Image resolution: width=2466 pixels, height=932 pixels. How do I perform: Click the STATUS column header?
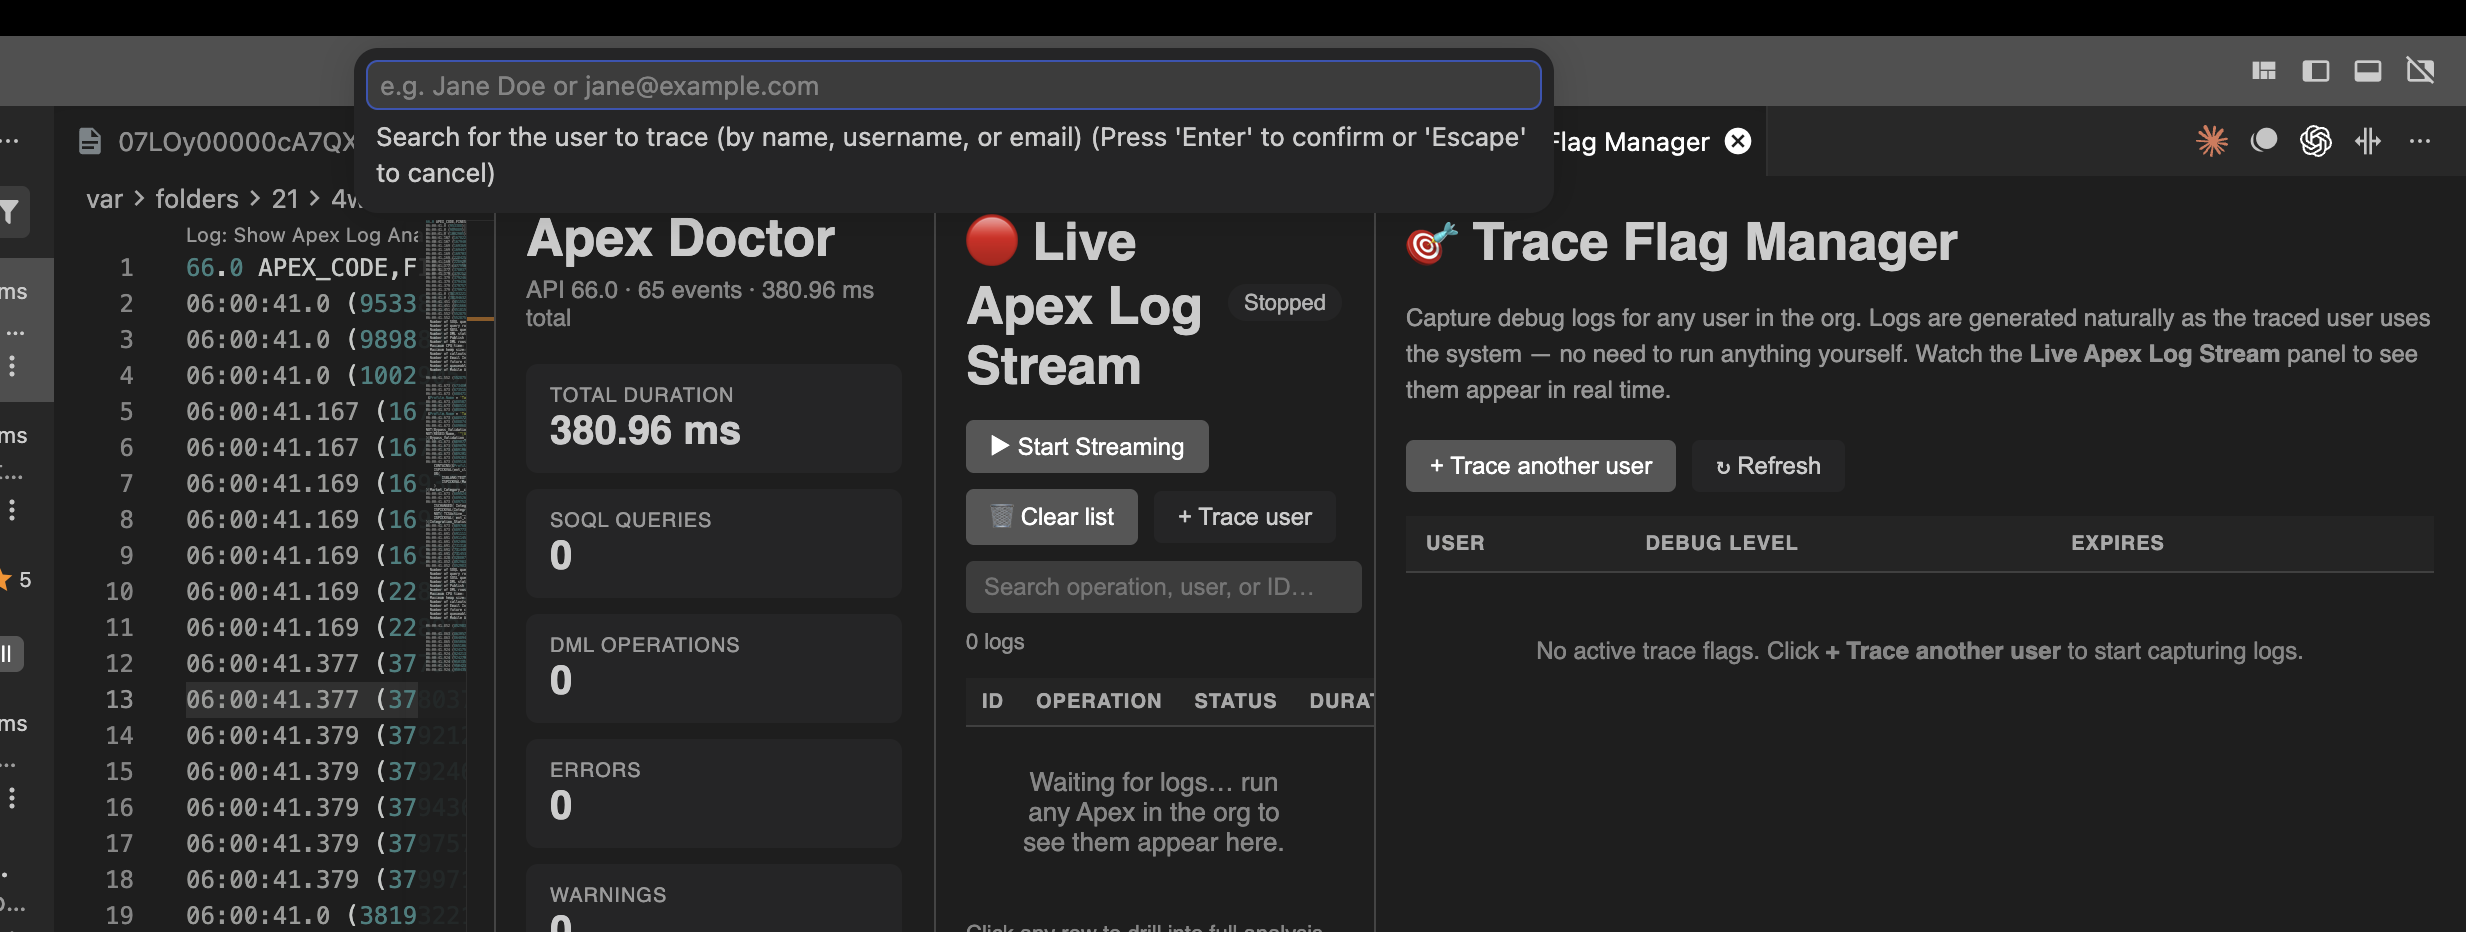tap(1235, 701)
